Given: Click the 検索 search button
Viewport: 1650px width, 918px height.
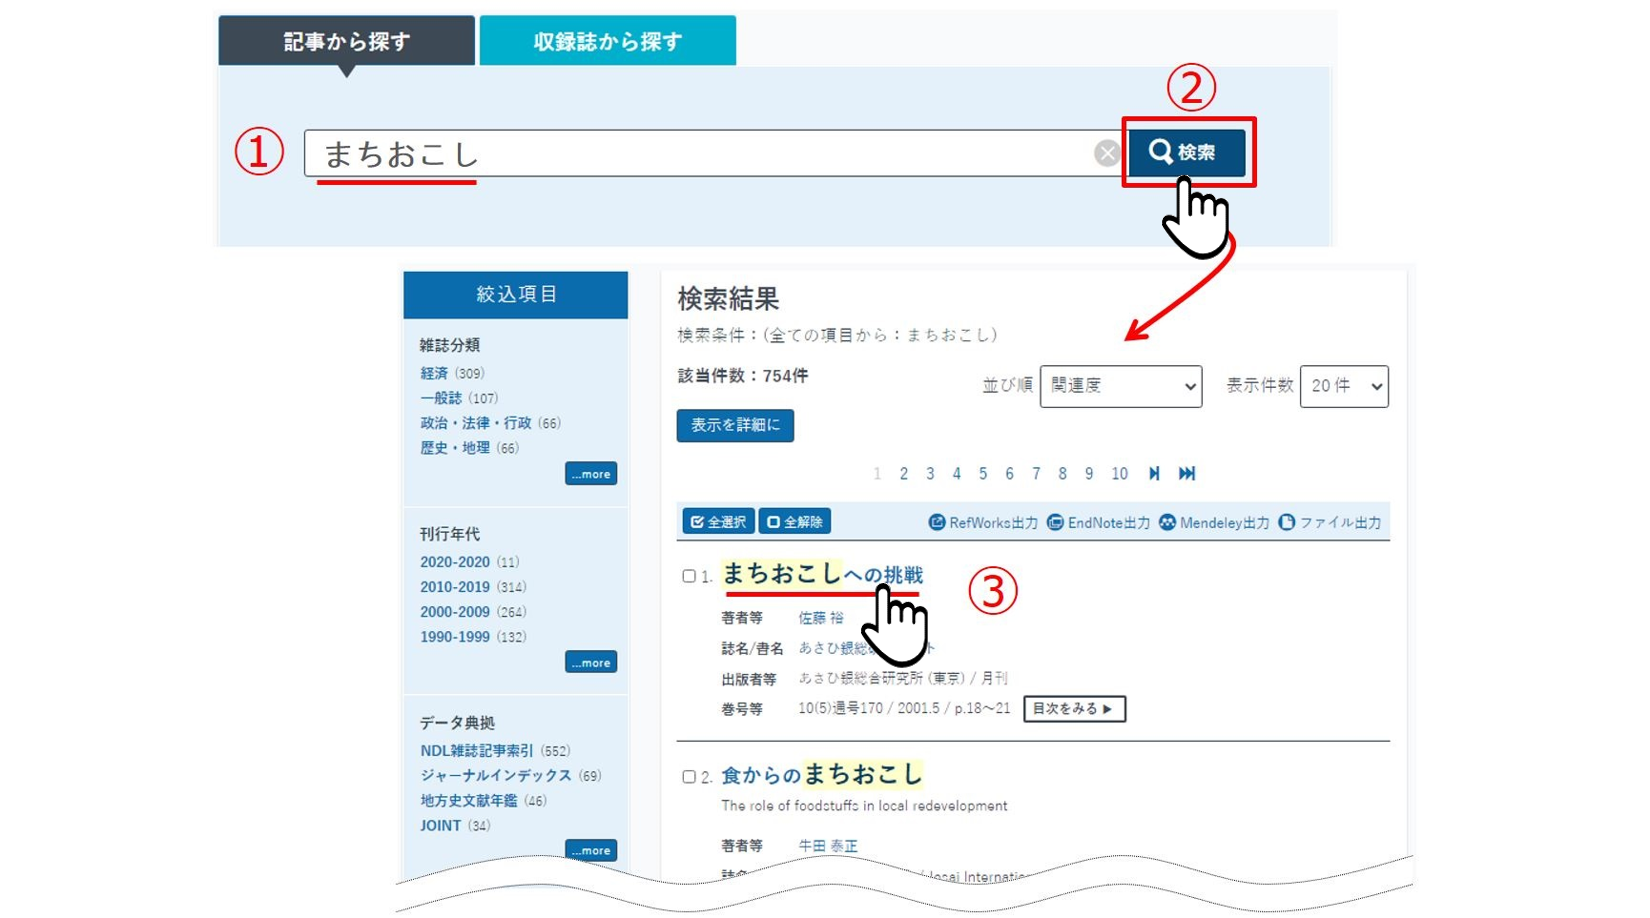Looking at the screenshot, I should [1186, 152].
